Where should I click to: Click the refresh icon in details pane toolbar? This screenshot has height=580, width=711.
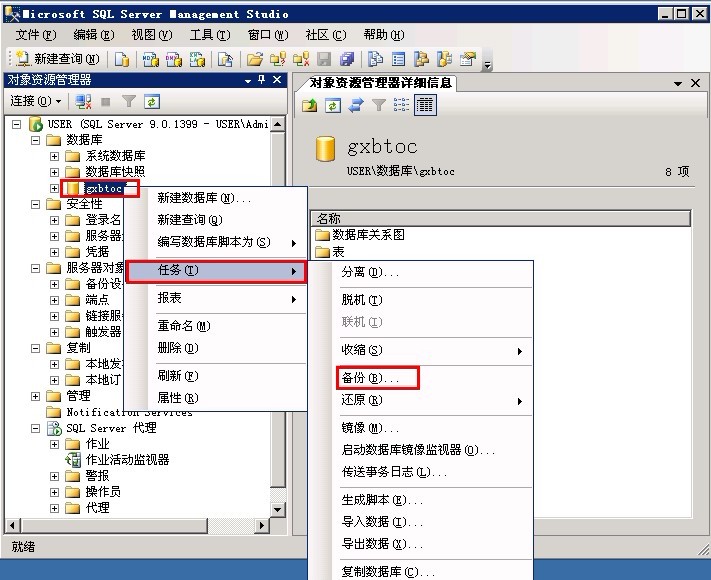(x=333, y=105)
